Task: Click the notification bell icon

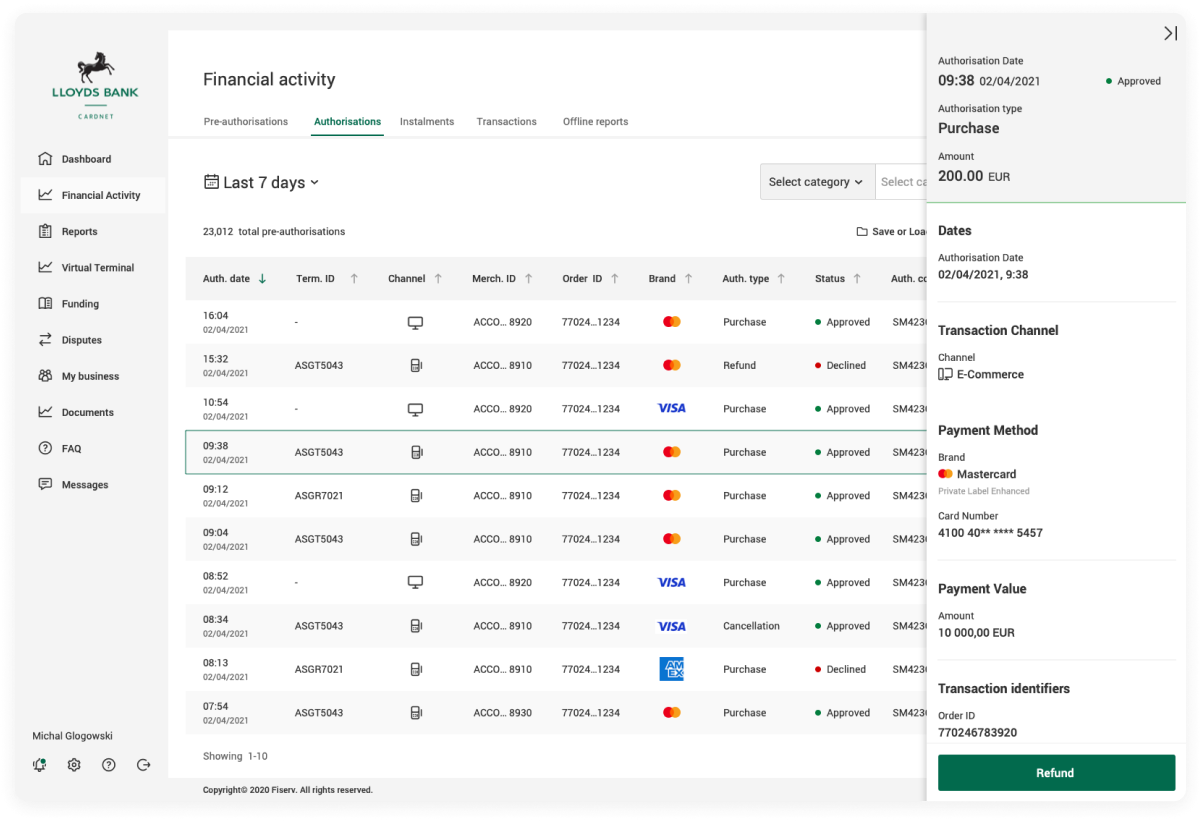Action: pos(40,764)
